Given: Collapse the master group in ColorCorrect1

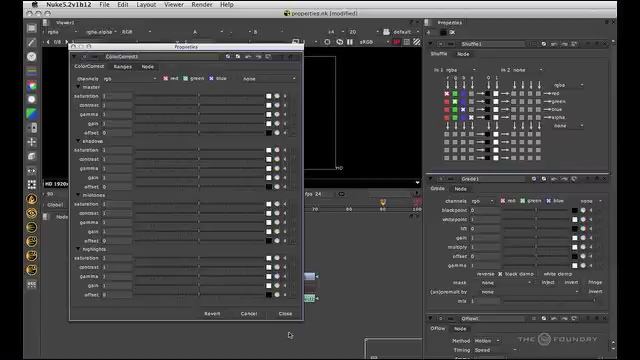Looking at the screenshot, I should 78,87.
